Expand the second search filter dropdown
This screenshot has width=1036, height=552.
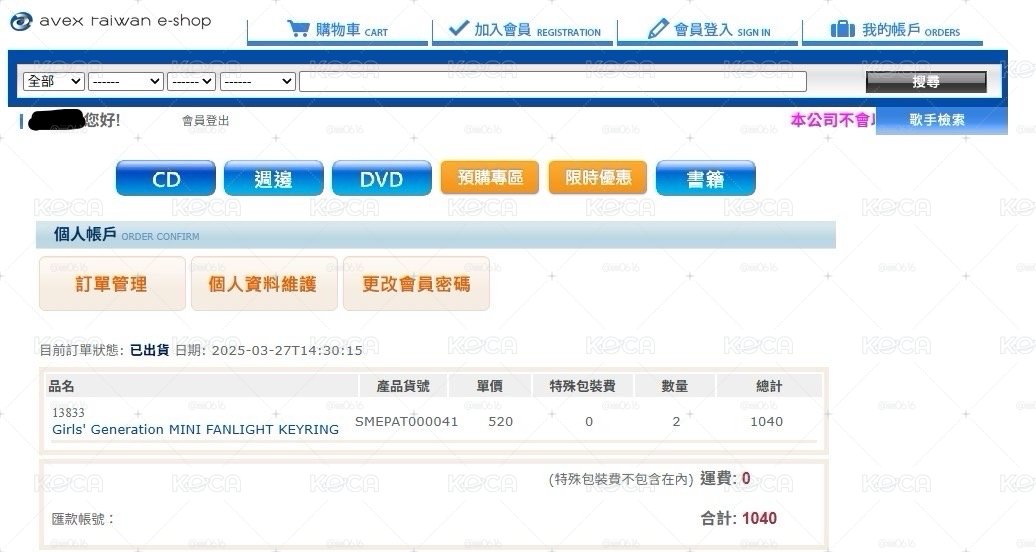(126, 81)
